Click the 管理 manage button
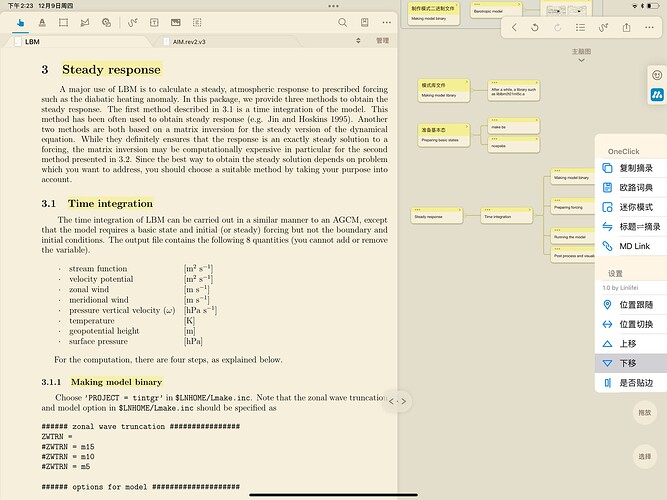The height and width of the screenshot is (500, 667). tap(382, 40)
